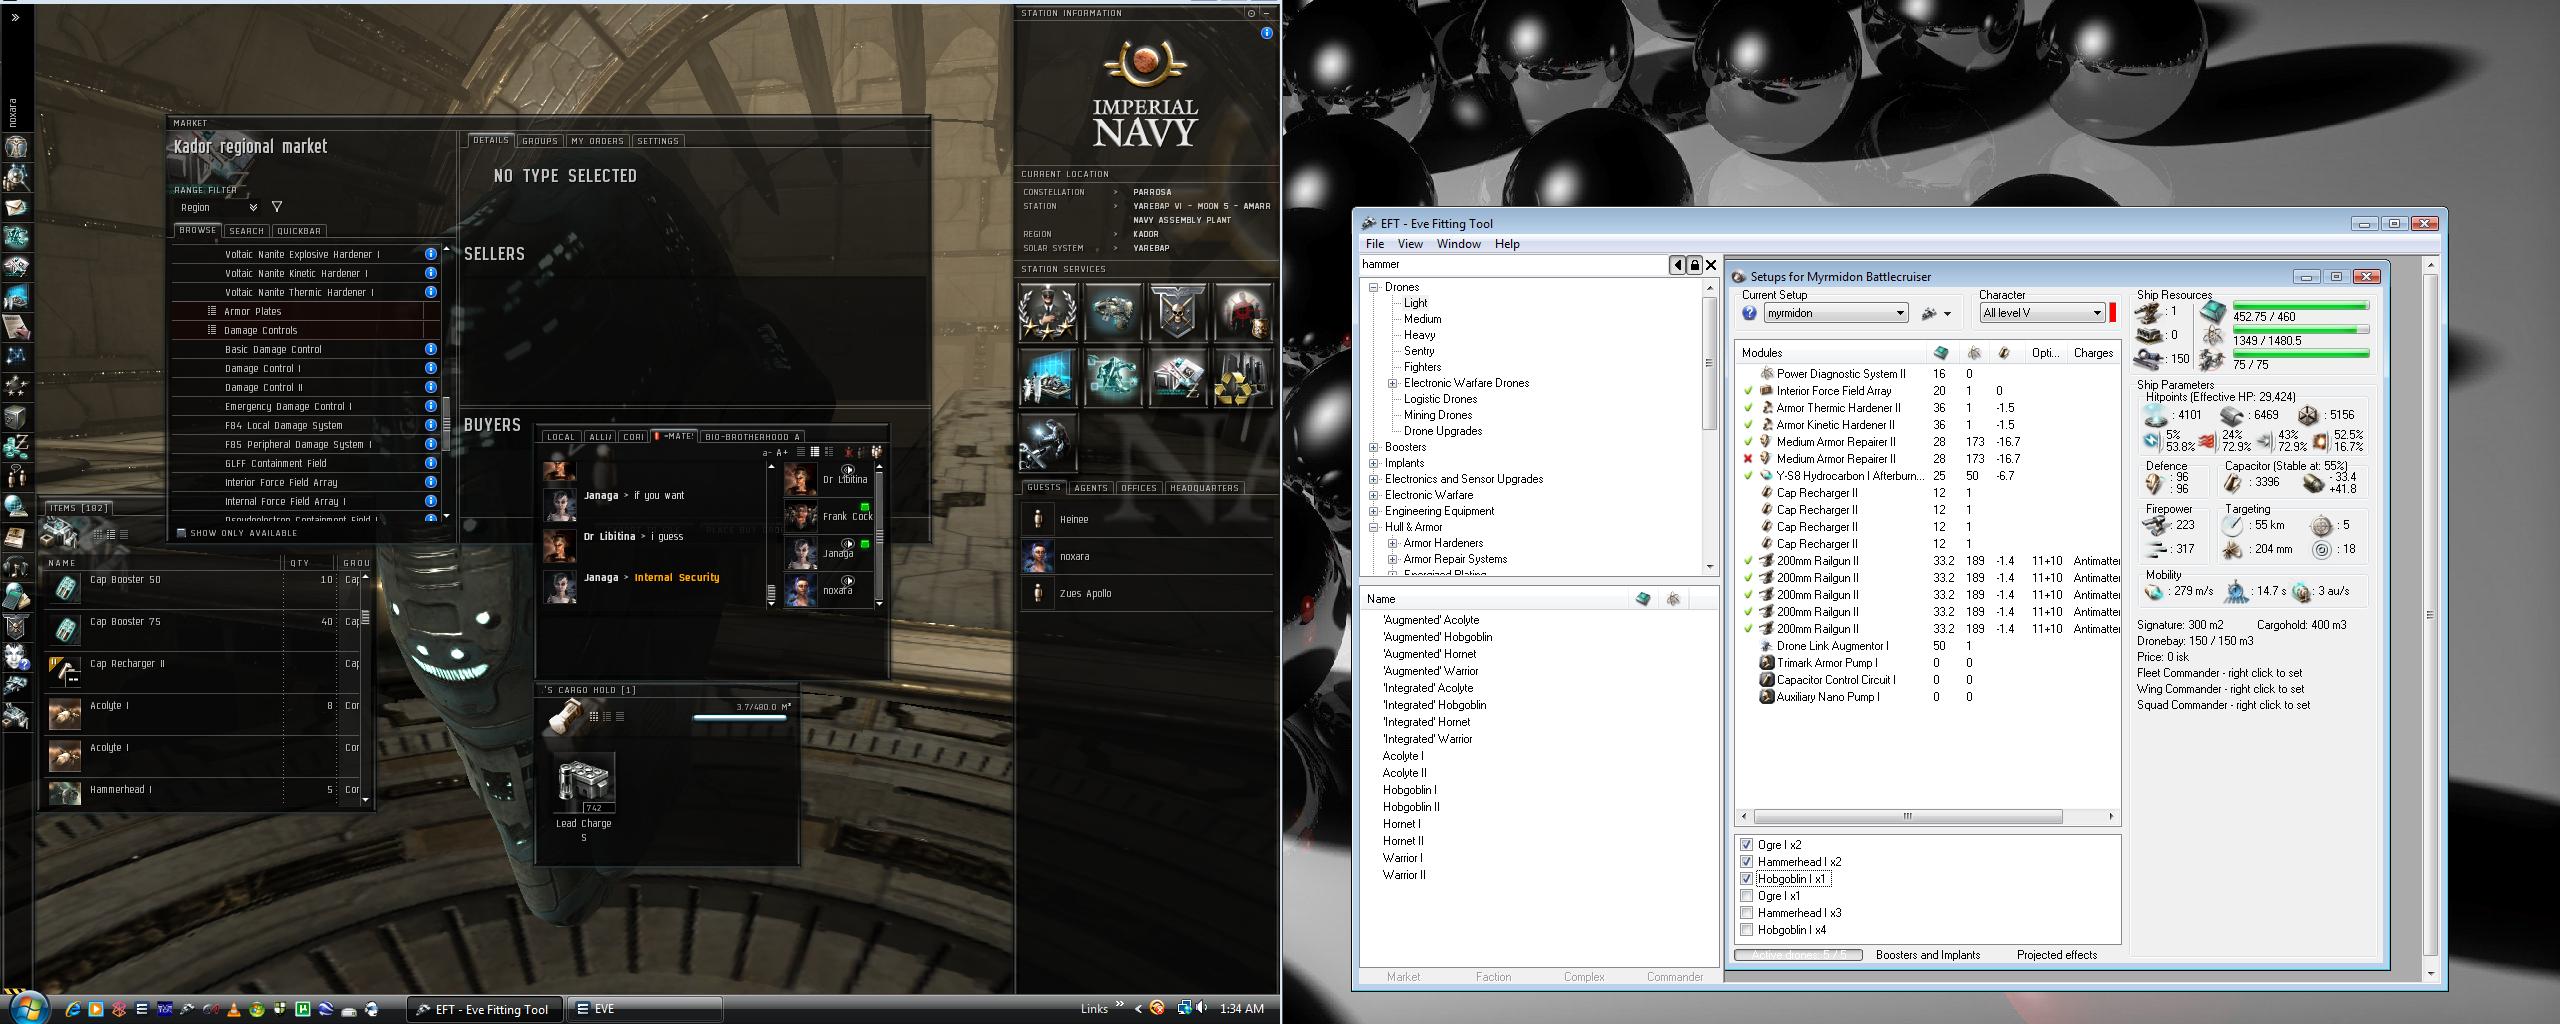Viewport: 2560px width, 1024px height.
Task: Uncheck the Ogre I x2 drone checkbox
Action: tap(1747, 845)
